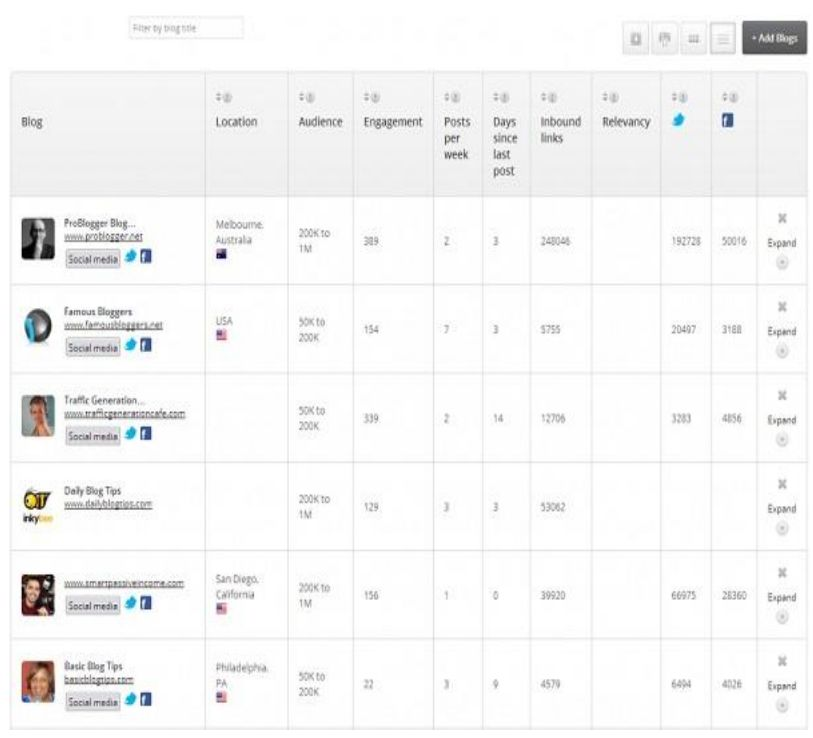Open Facebook icon for Famous Bloggers
The width and height of the screenshot is (813, 738).
click(x=146, y=346)
